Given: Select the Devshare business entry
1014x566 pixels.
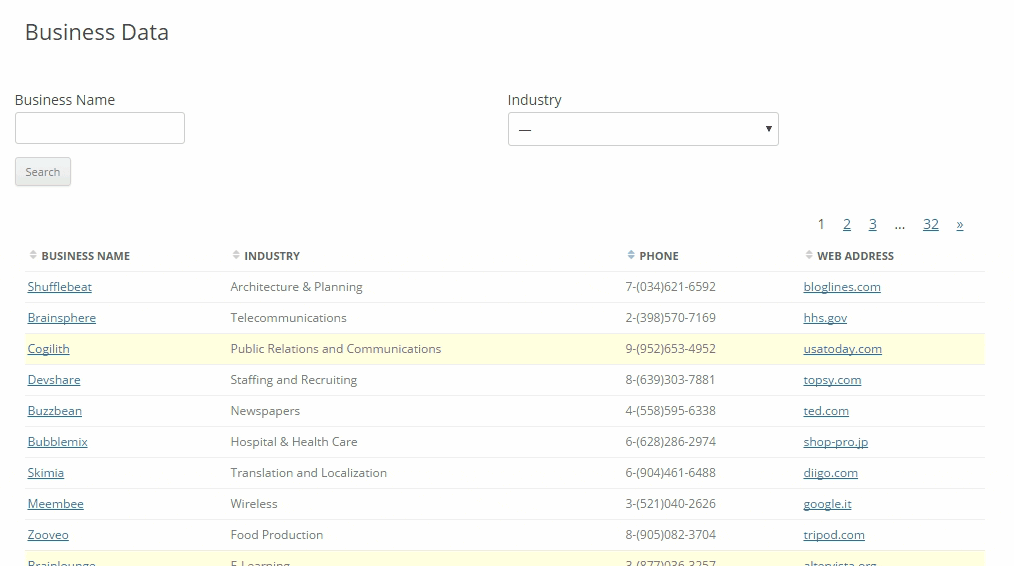Looking at the screenshot, I should pyautogui.click(x=54, y=380).
